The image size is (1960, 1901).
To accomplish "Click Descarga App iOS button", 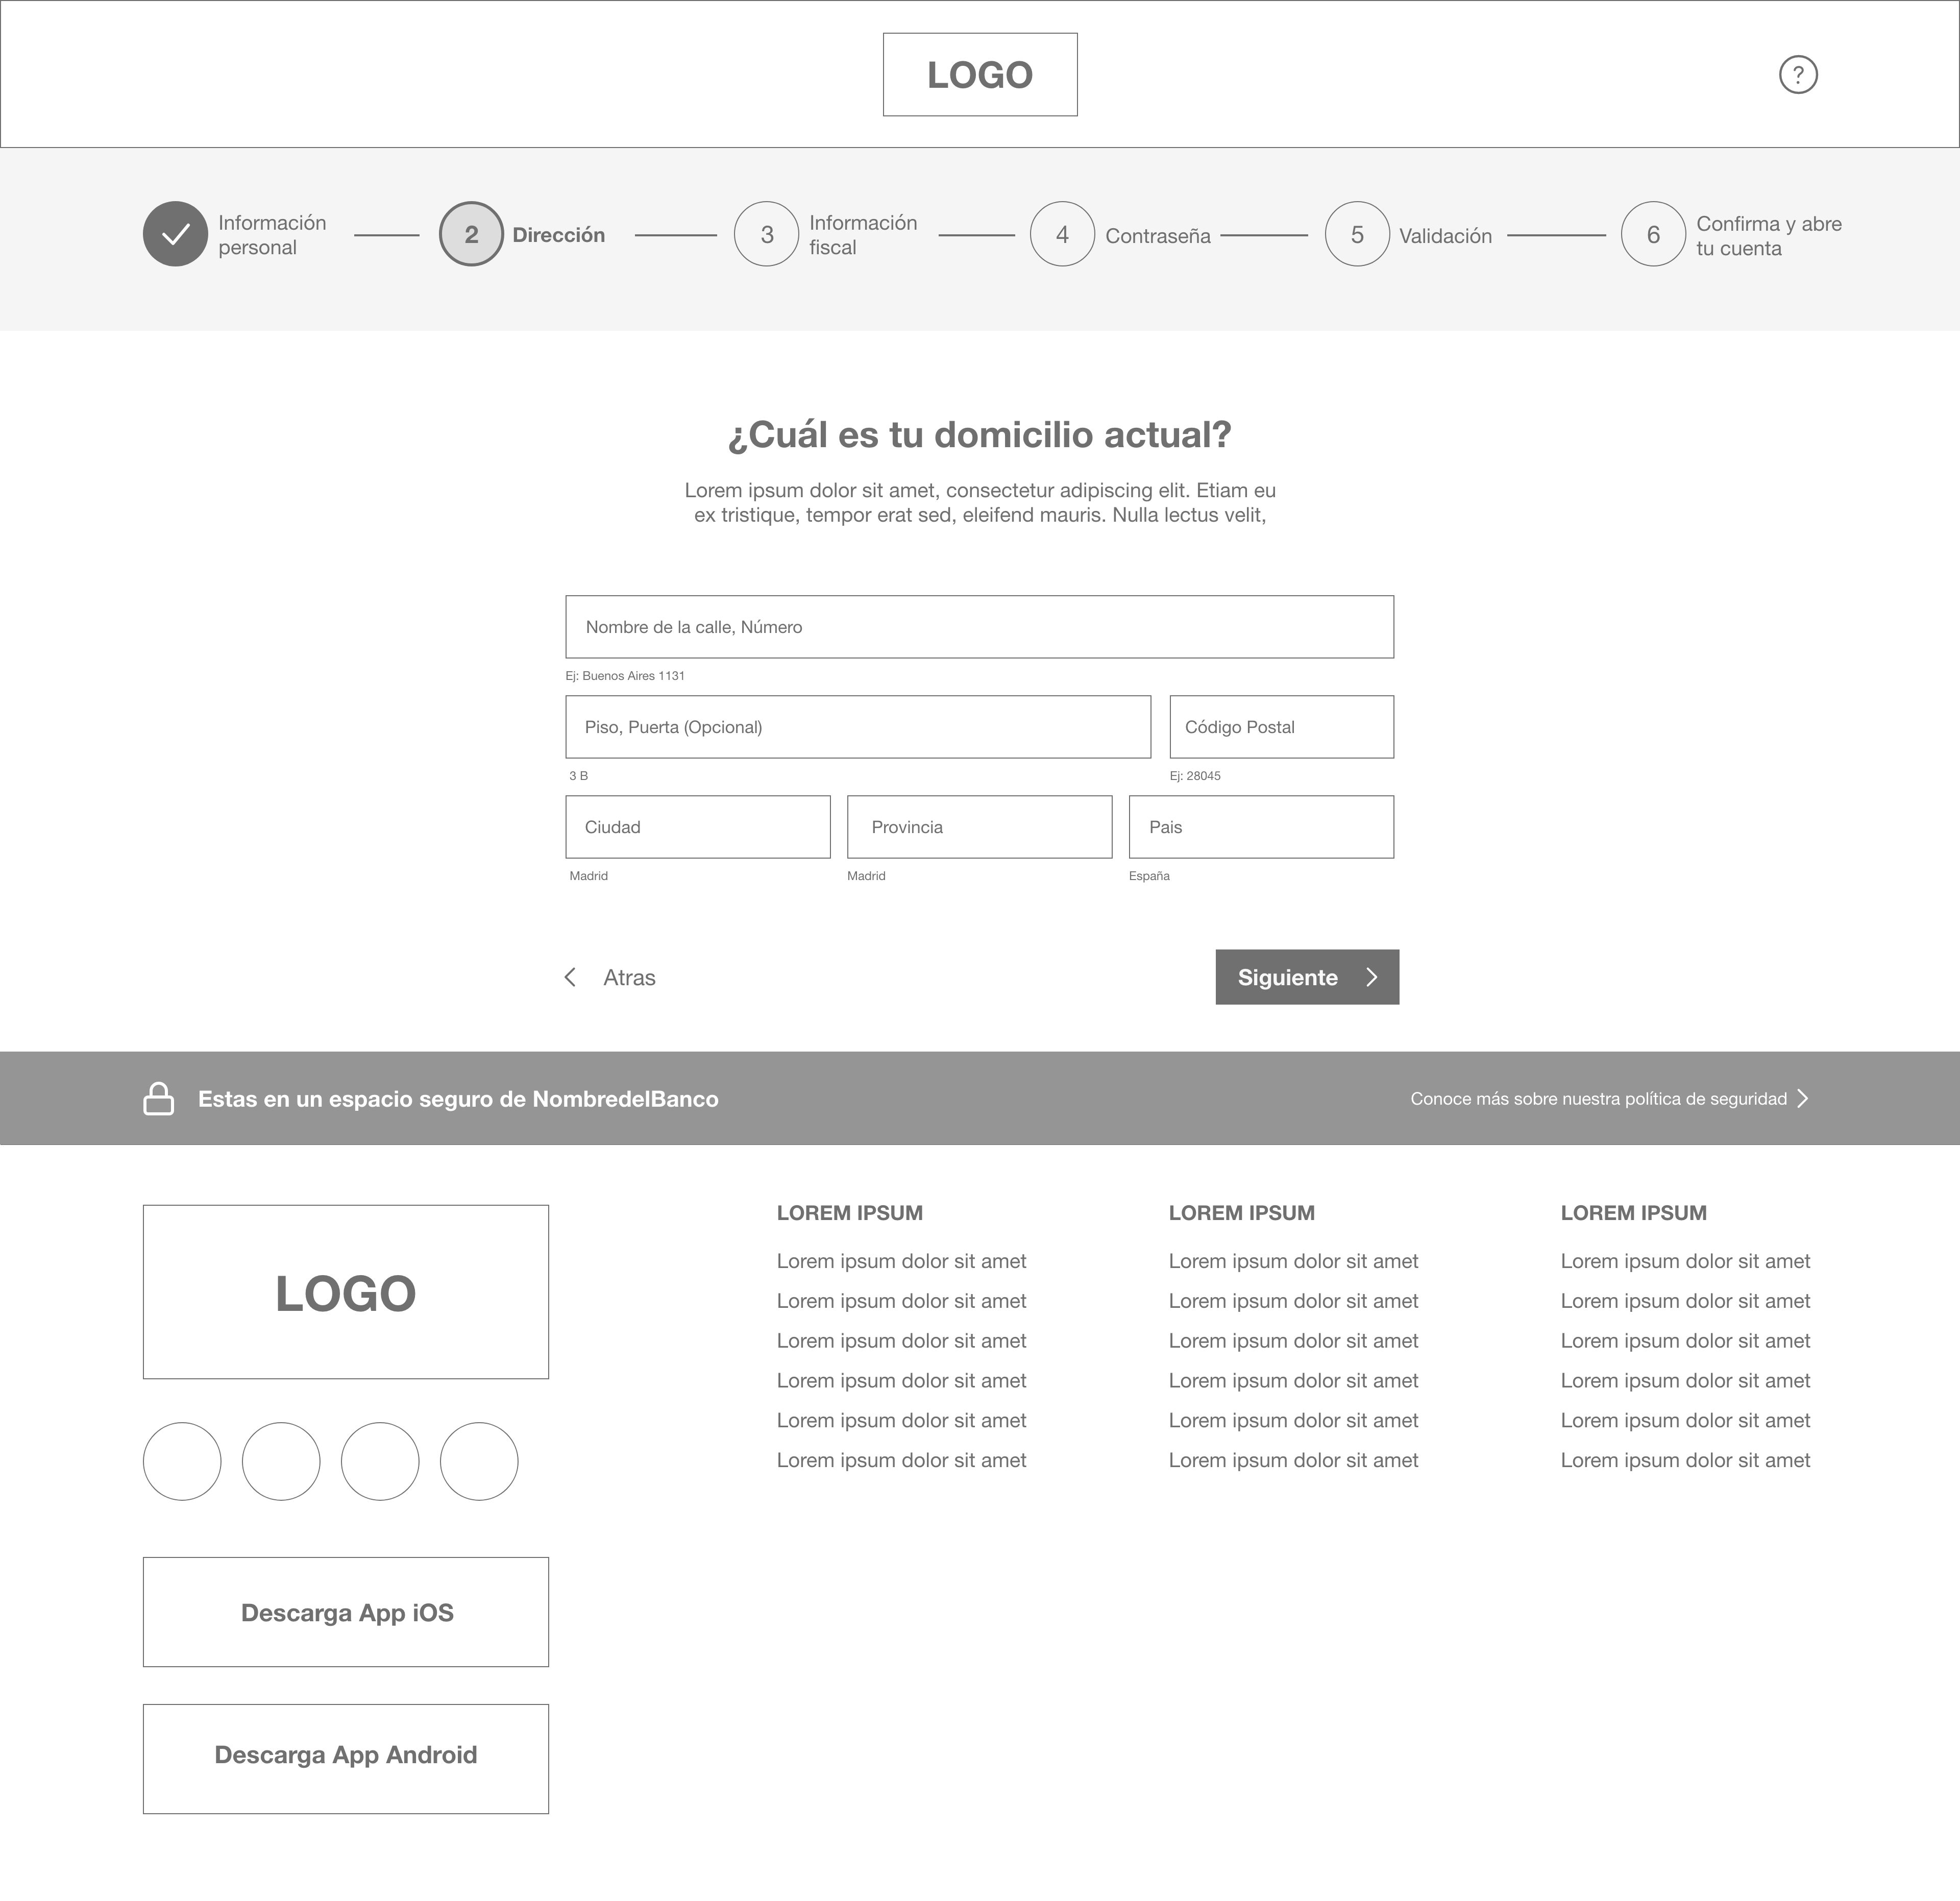I will click(346, 1612).
